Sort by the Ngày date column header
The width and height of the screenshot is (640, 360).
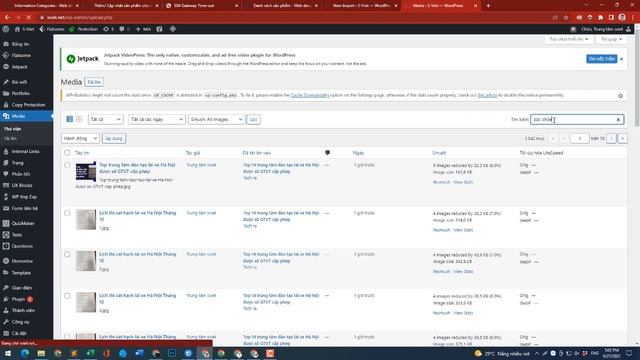pyautogui.click(x=358, y=153)
